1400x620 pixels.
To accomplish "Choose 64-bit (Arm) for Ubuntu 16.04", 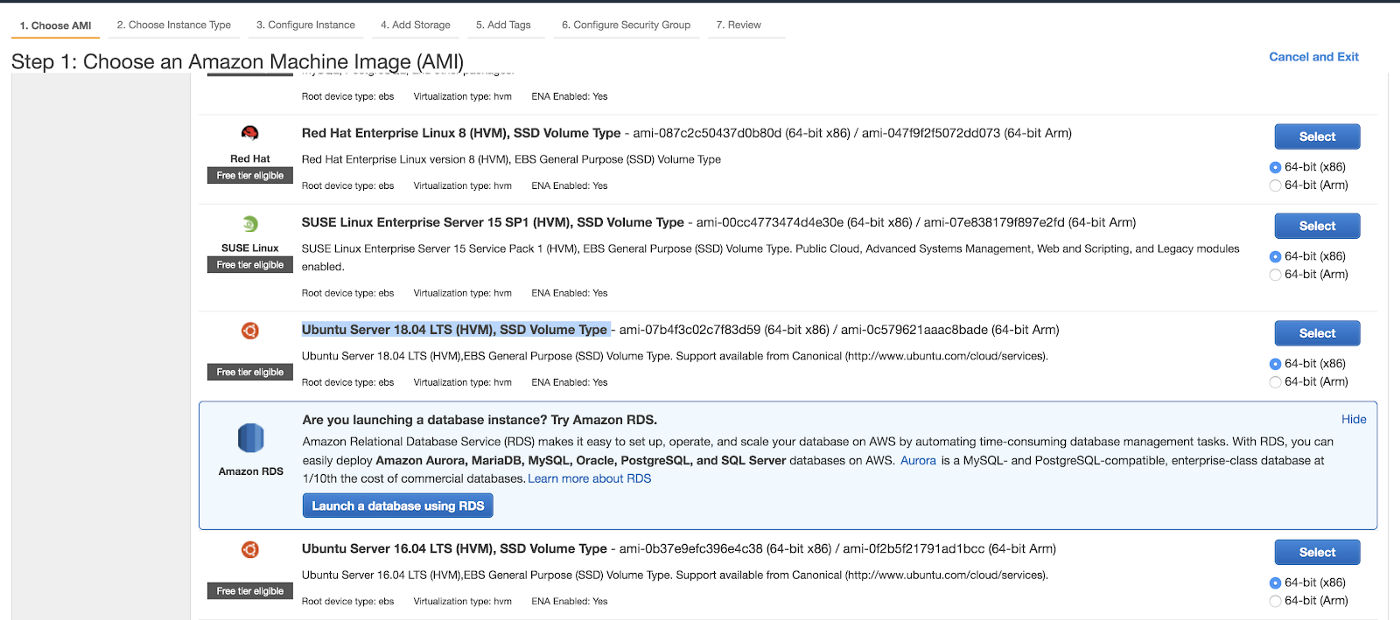I will click(x=1275, y=601).
